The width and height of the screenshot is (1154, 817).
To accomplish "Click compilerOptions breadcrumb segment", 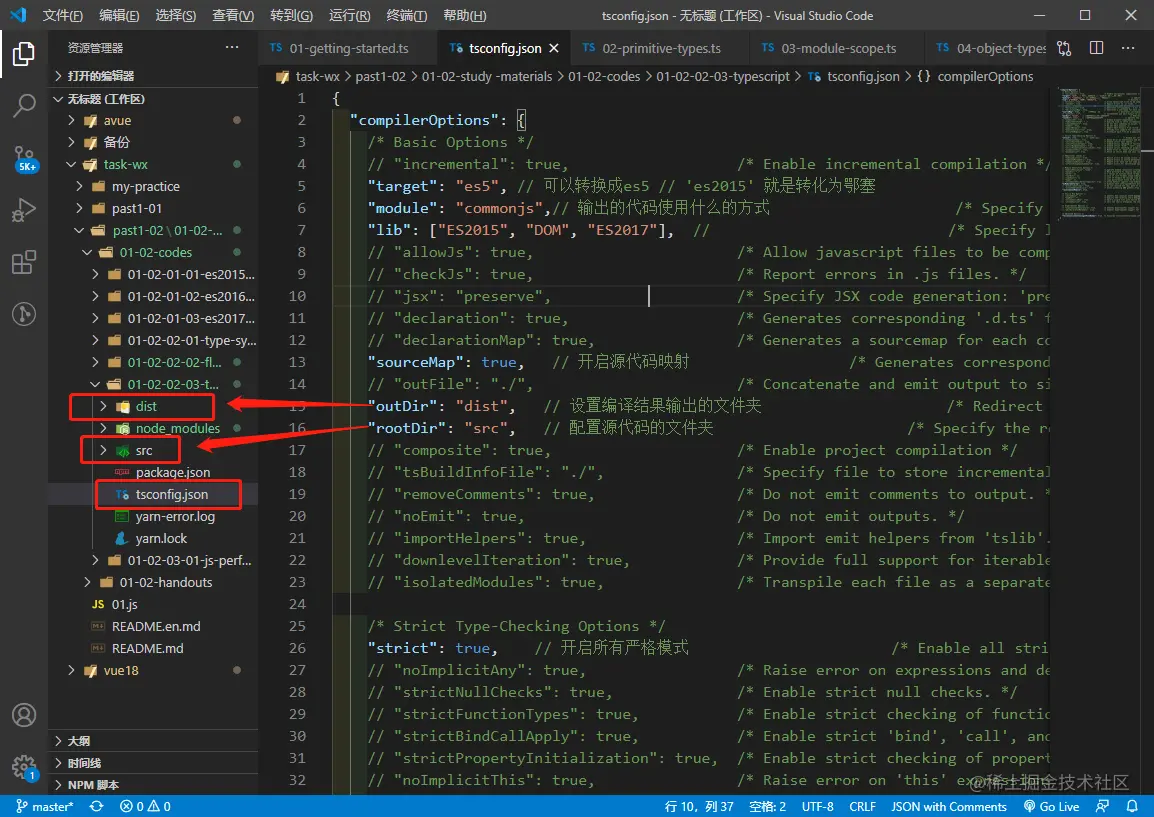I will 976,77.
